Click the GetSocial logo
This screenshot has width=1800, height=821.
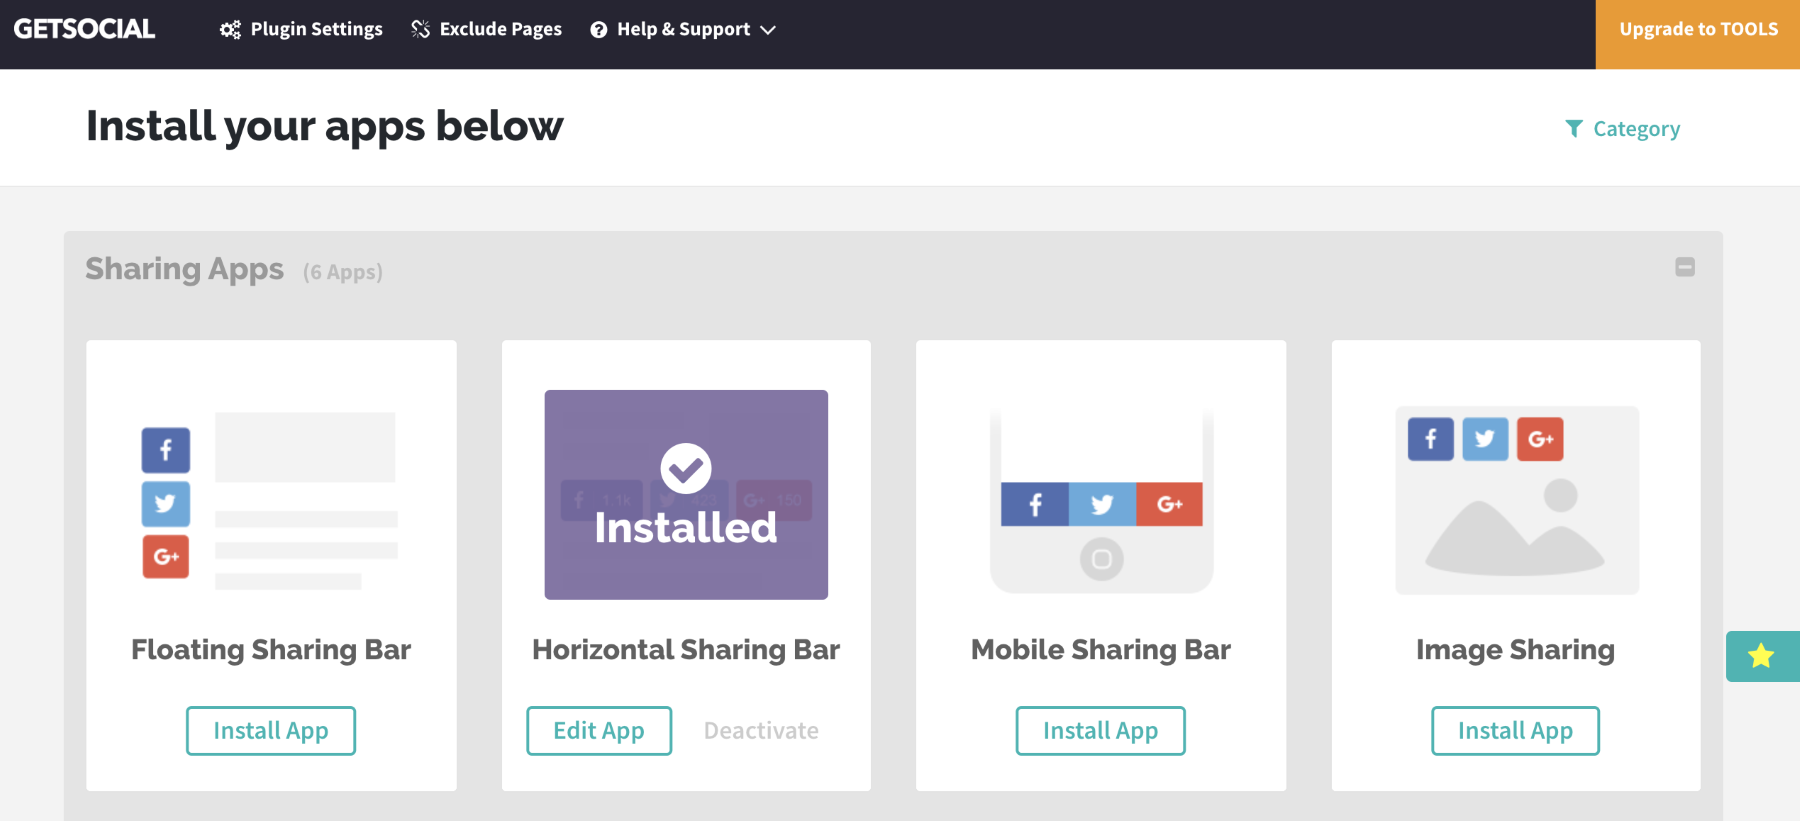pyautogui.click(x=85, y=29)
